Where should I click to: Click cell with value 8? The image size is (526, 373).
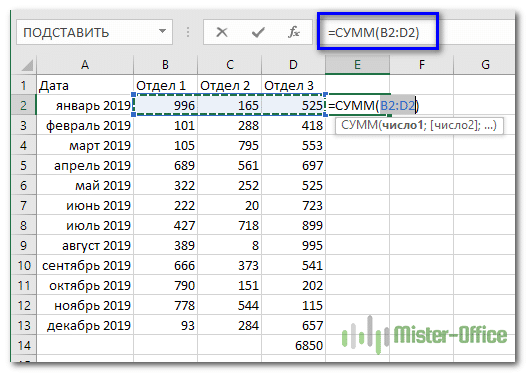[x=229, y=245]
